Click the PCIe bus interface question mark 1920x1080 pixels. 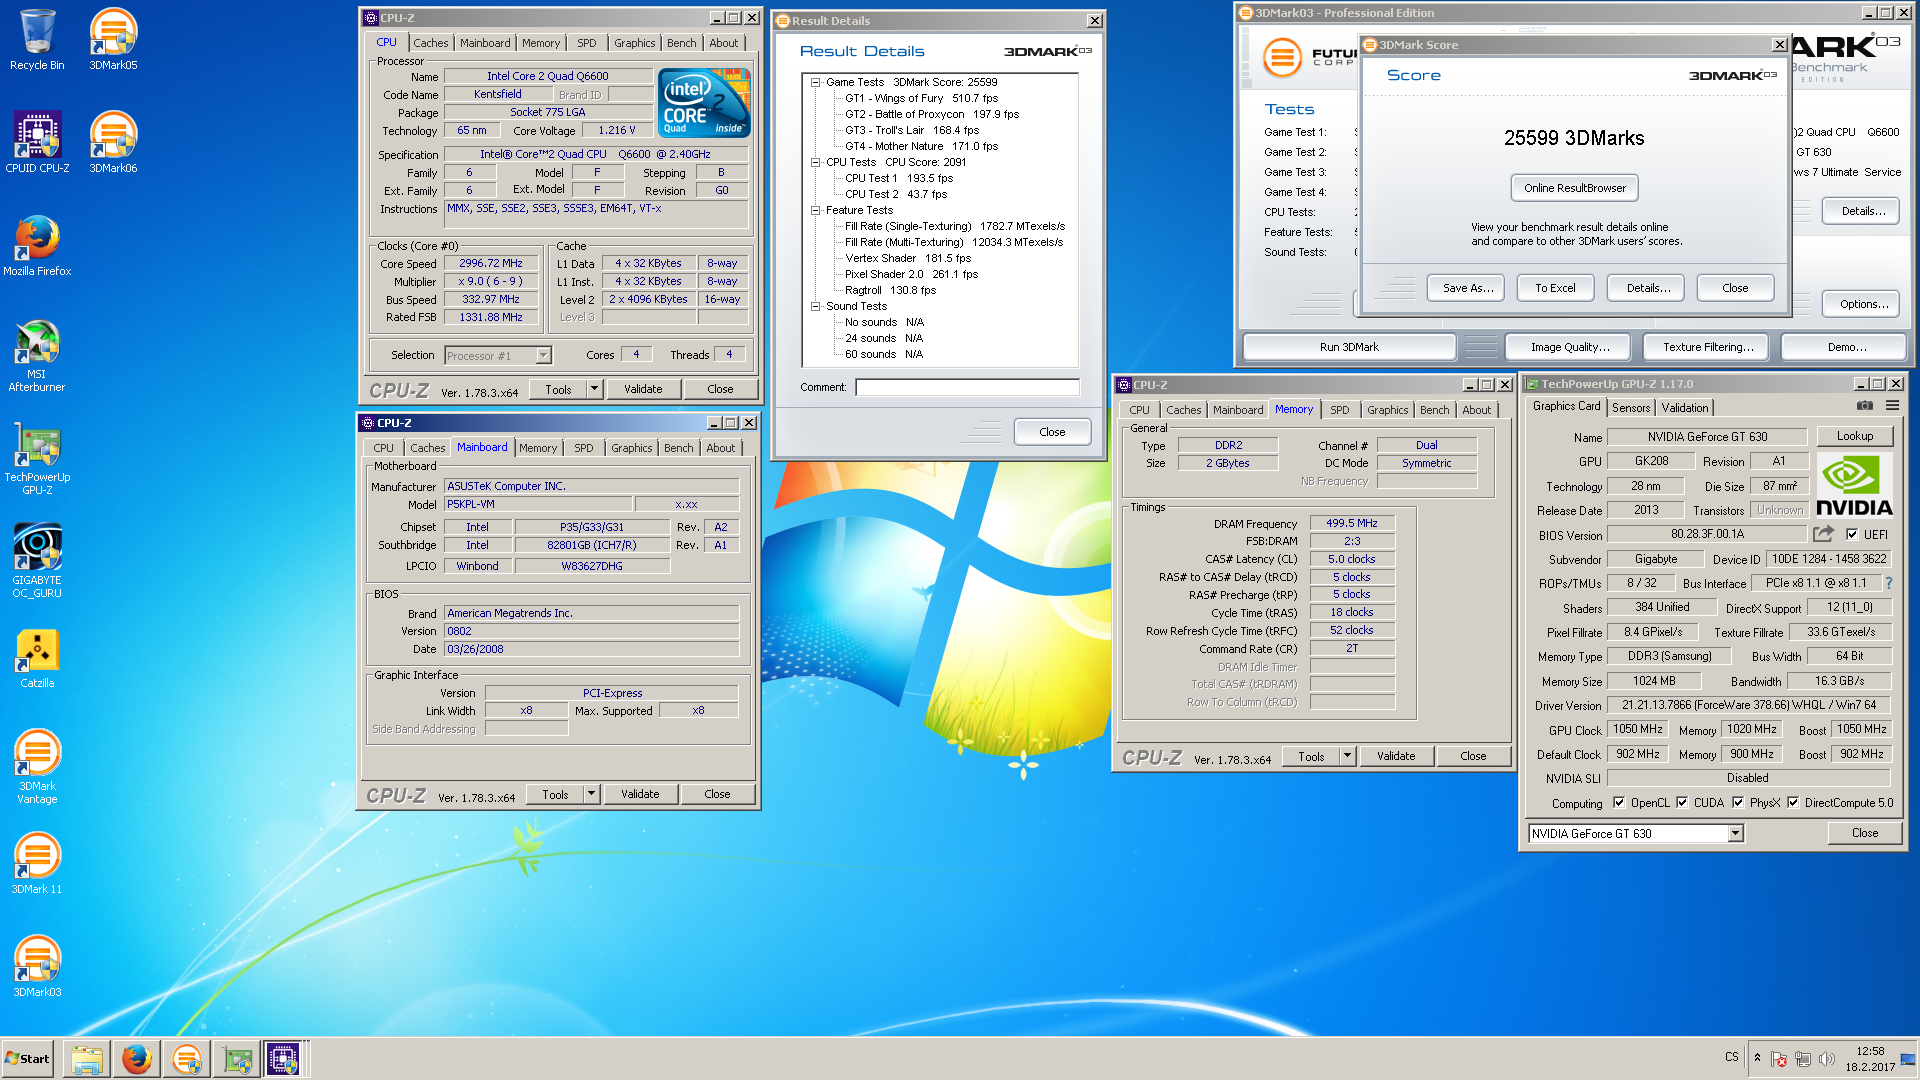pos(1888,583)
